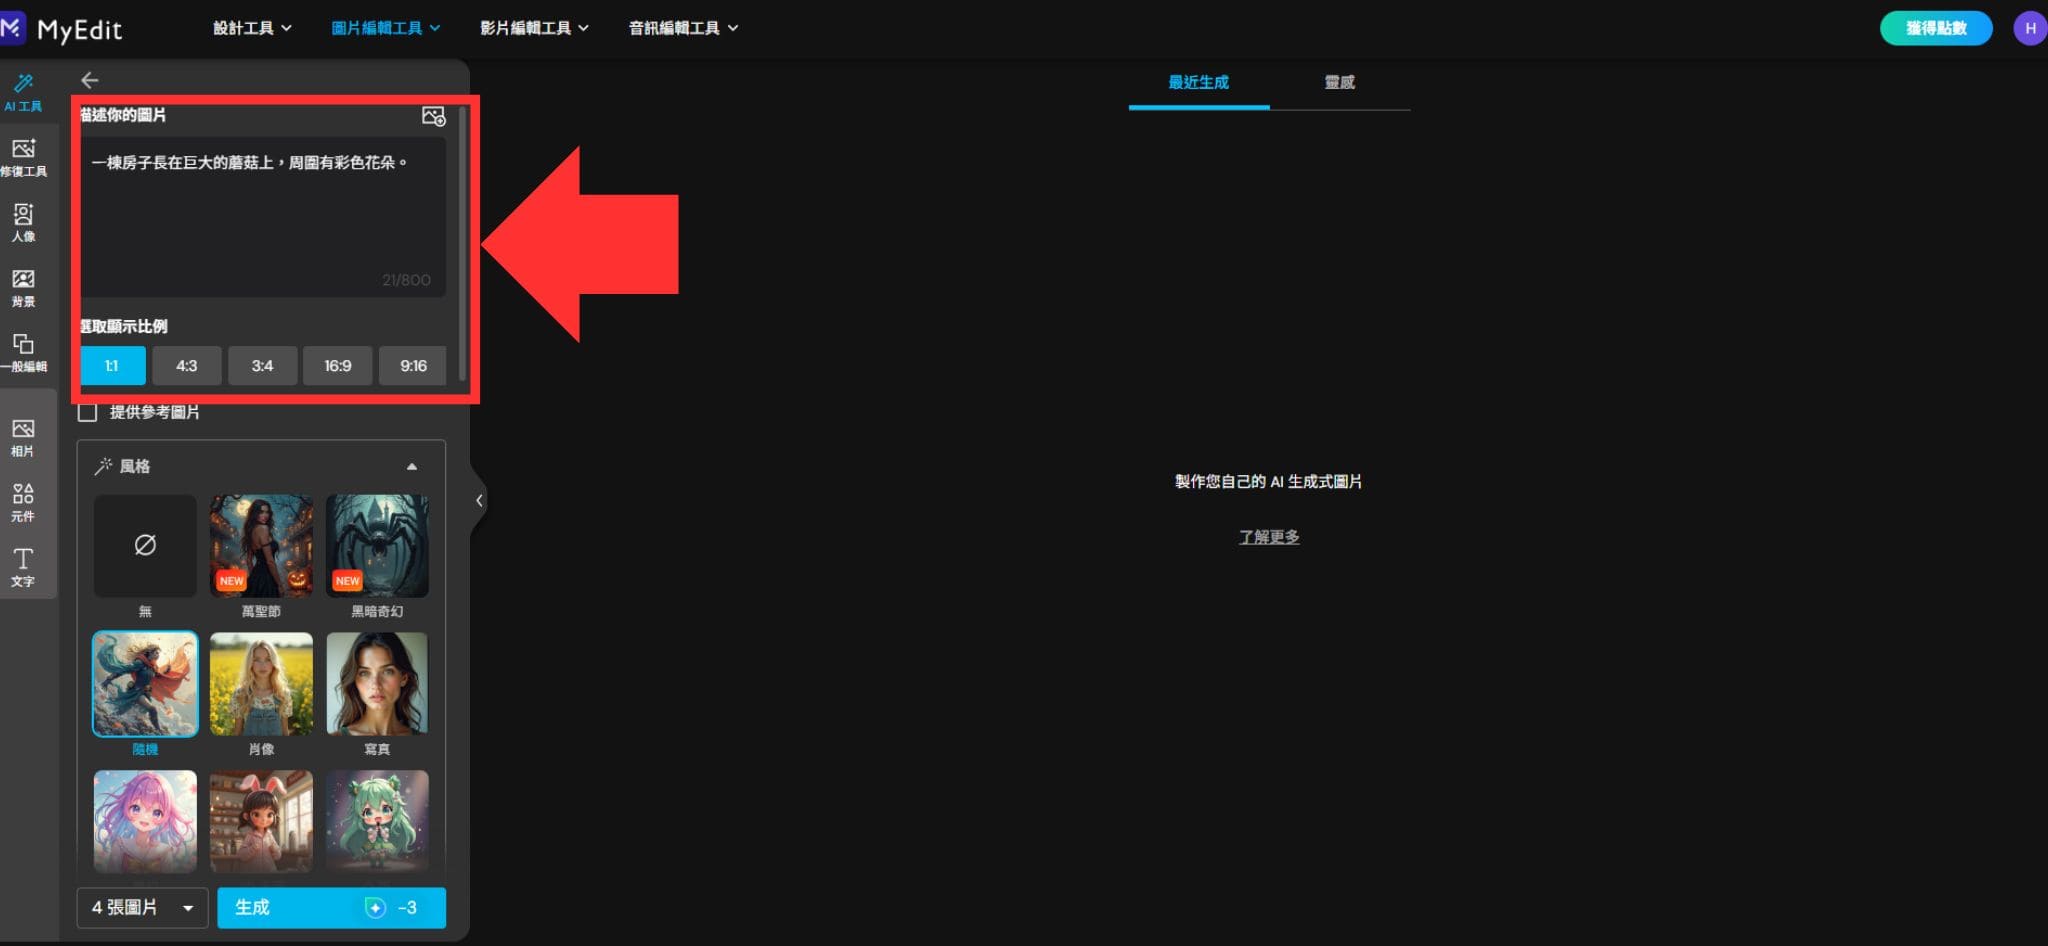Click the user avatar H icon
Image resolution: width=2048 pixels, height=946 pixels.
pos(2030,28)
